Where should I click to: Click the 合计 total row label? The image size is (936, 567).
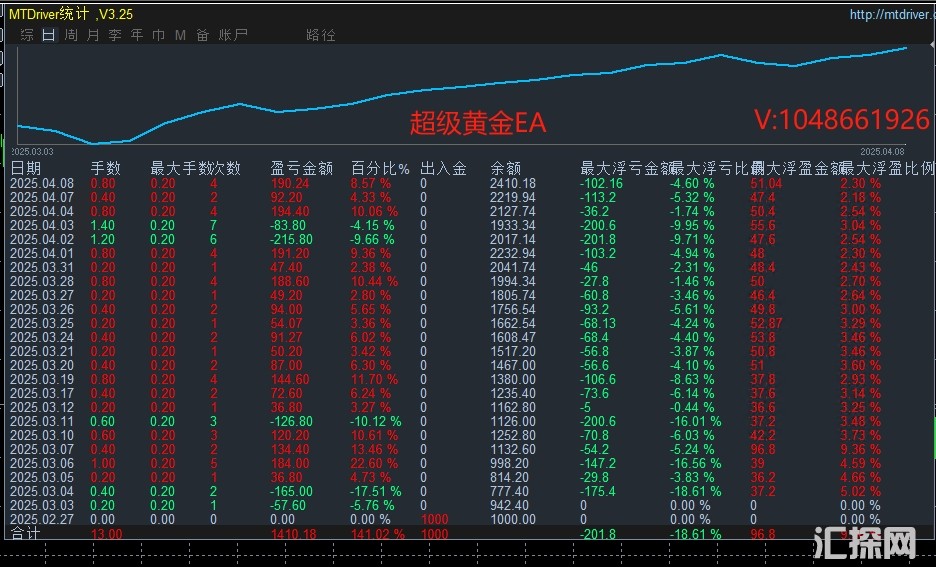[x=26, y=535]
